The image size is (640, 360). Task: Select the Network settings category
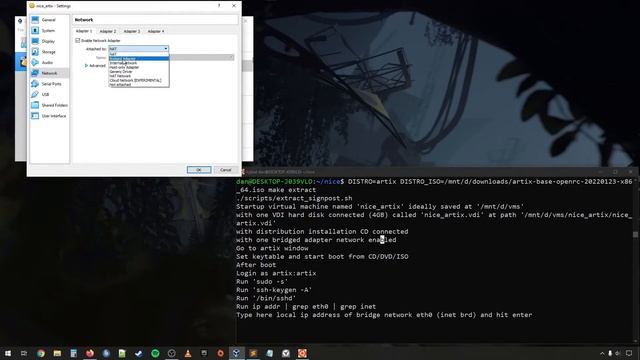coord(49,73)
